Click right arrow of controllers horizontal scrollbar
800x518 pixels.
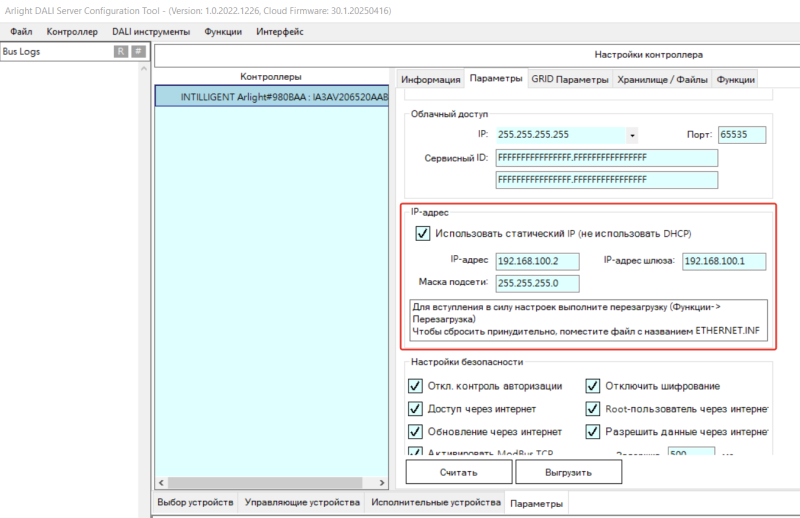click(x=382, y=482)
